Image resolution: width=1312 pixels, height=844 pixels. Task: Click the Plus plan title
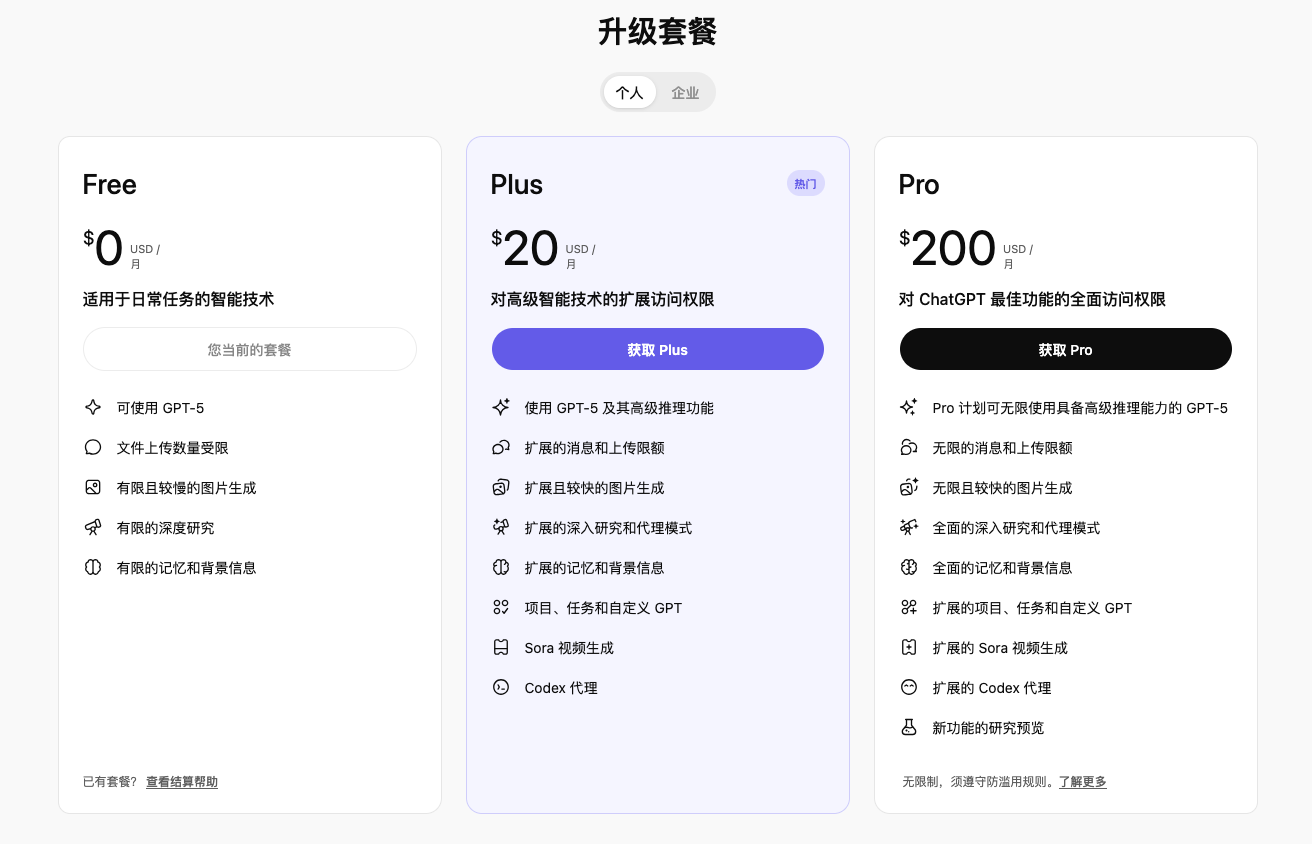(x=517, y=185)
